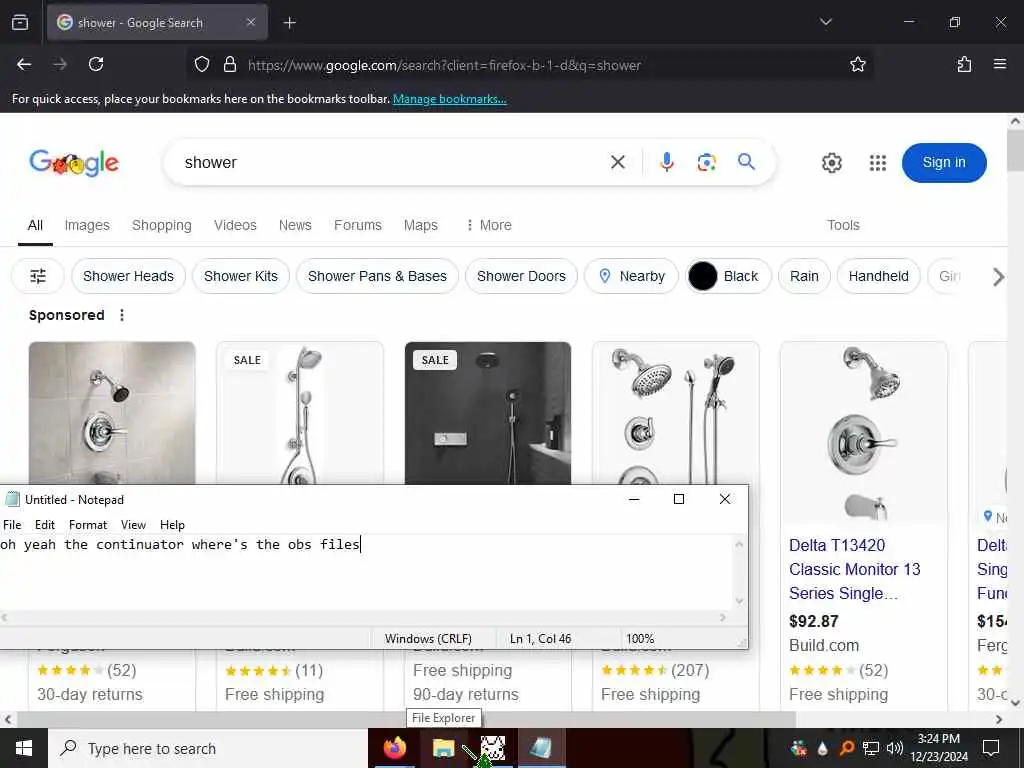
Task: Open the all filters sliders icon
Action: (38, 276)
